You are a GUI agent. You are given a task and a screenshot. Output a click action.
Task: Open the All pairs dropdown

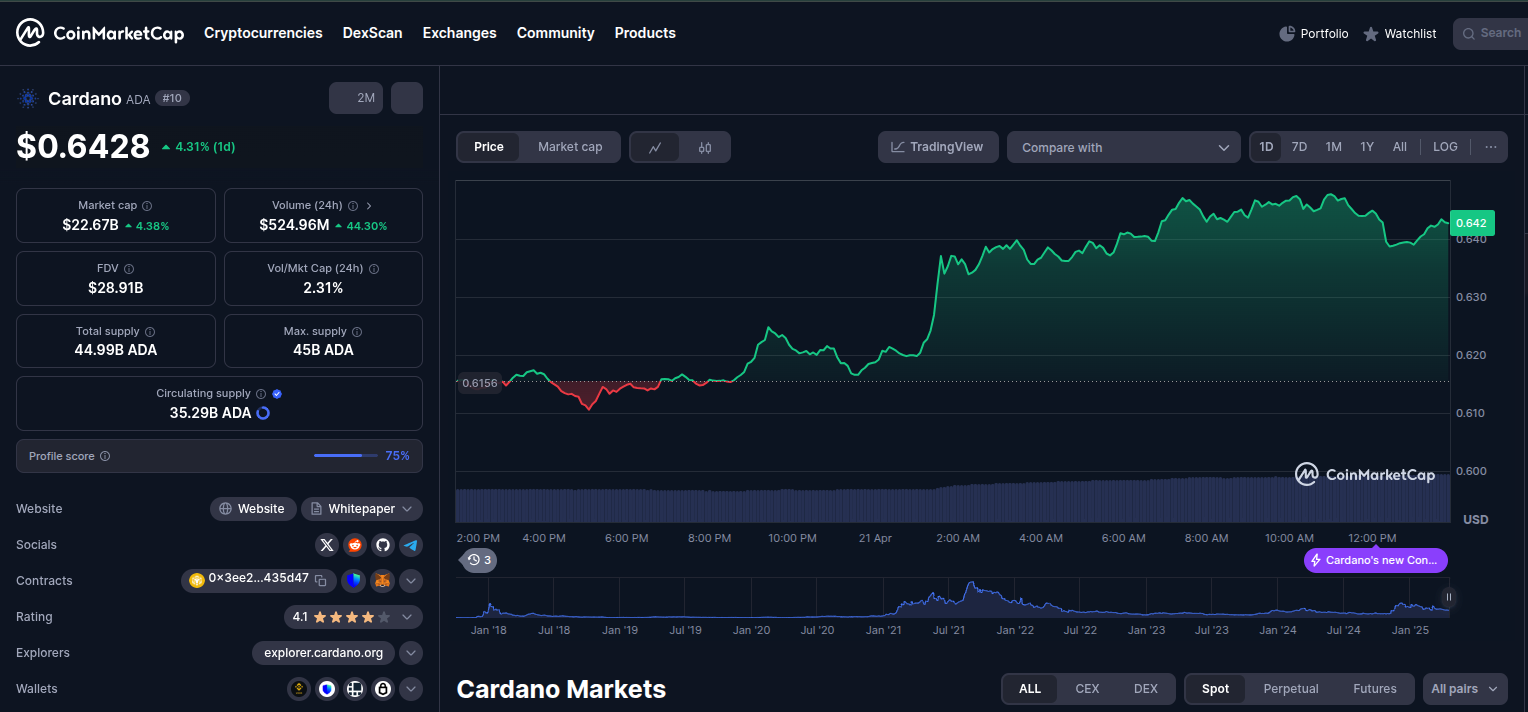click(1465, 689)
